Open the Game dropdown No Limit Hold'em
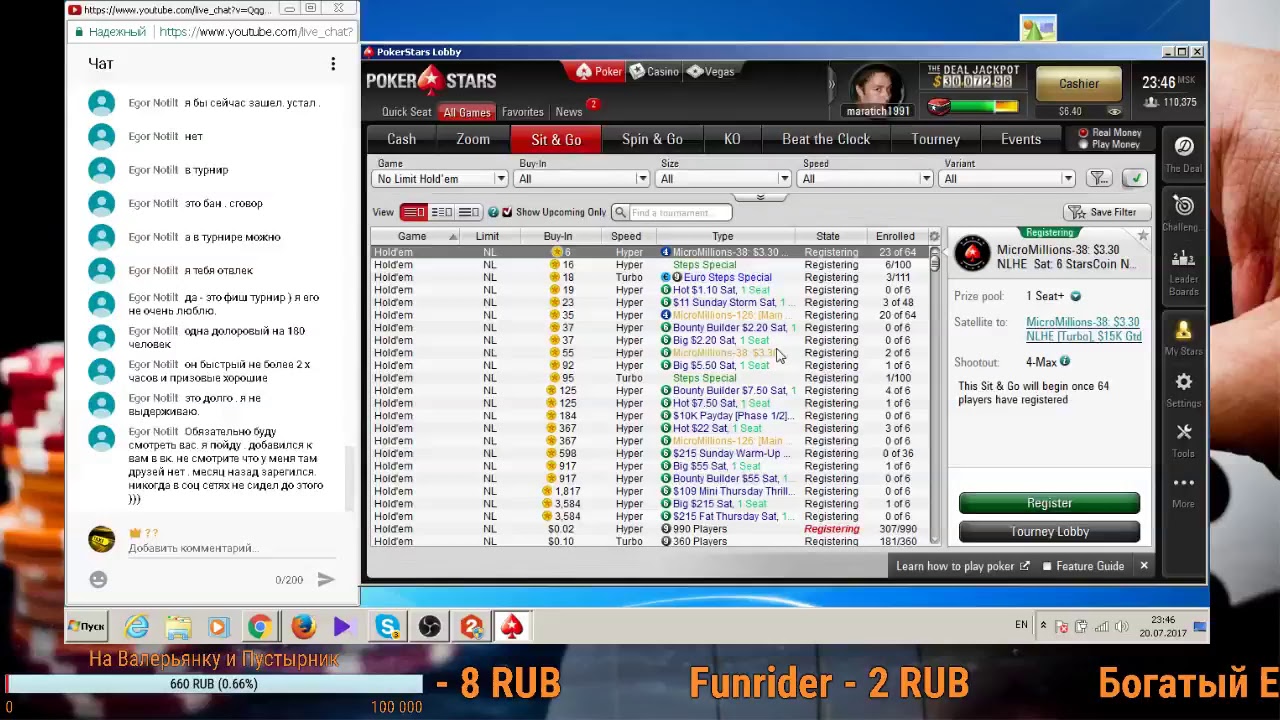 pyautogui.click(x=441, y=179)
